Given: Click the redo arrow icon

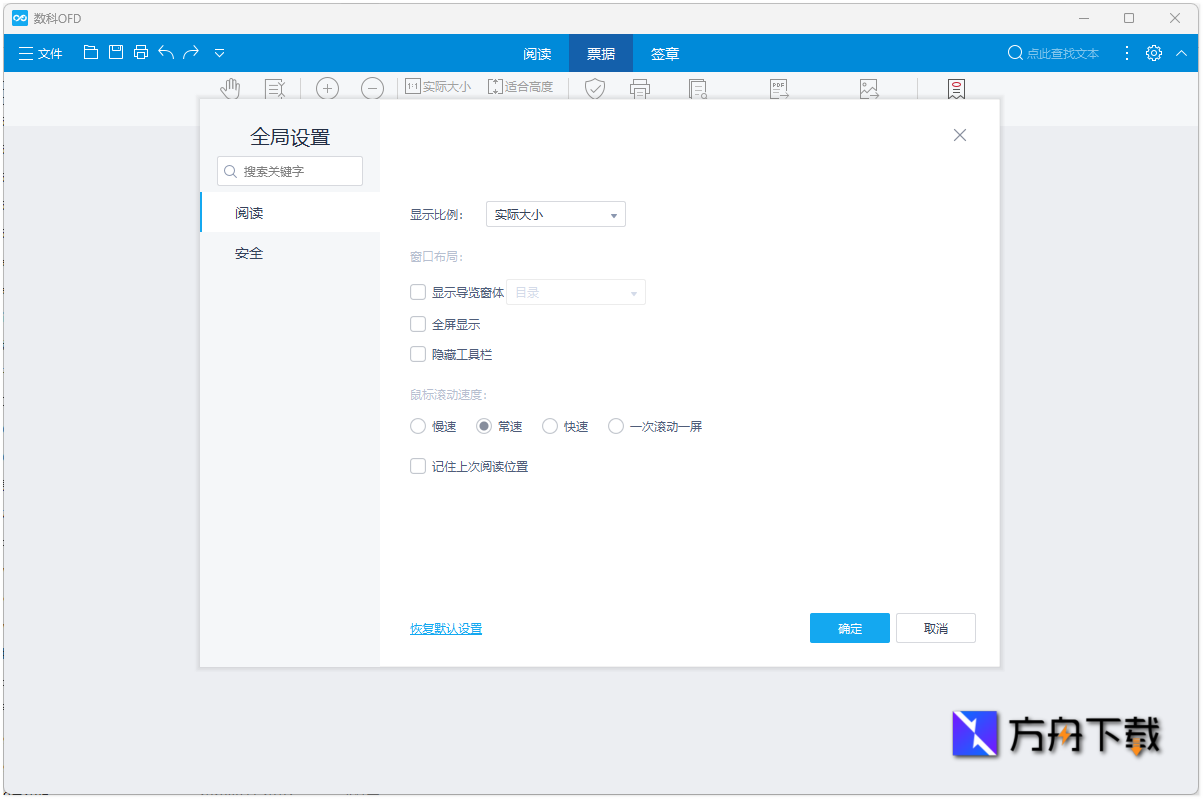Looking at the screenshot, I should [x=191, y=53].
